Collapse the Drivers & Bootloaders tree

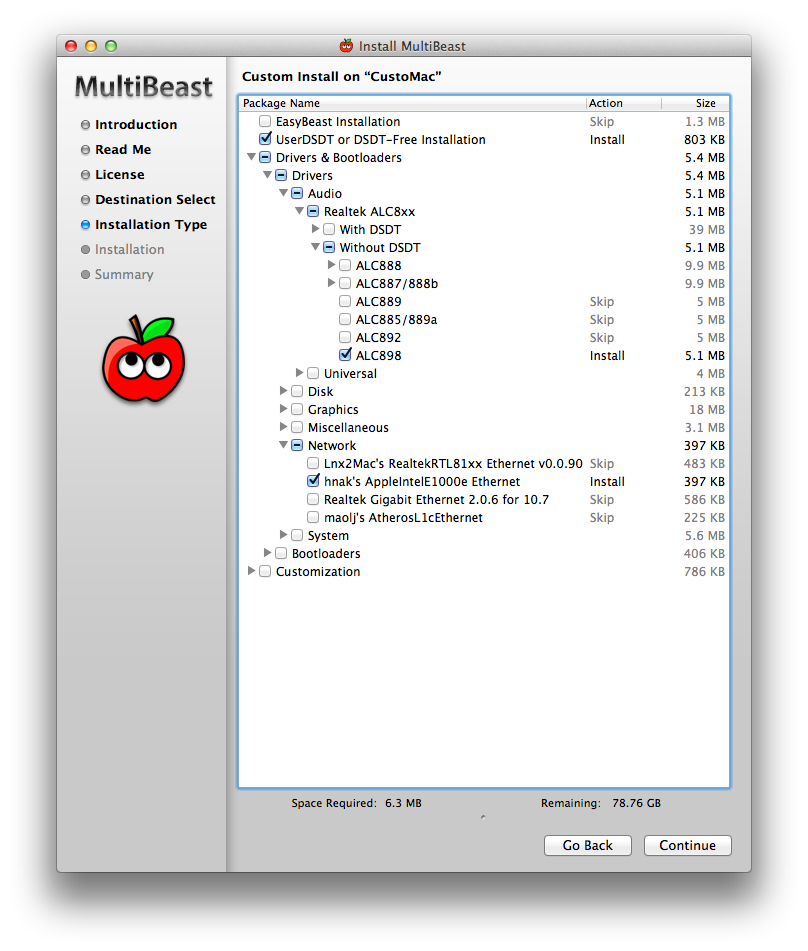[251, 157]
